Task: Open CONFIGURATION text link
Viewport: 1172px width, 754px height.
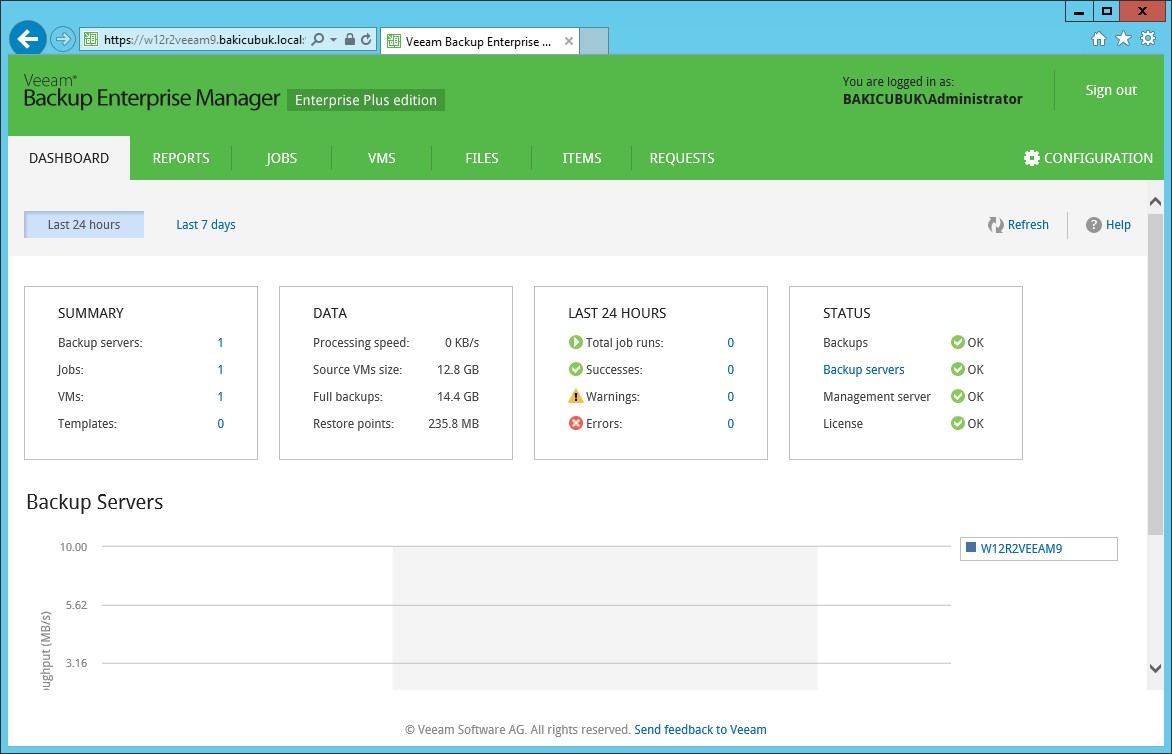Action: [x=1098, y=158]
